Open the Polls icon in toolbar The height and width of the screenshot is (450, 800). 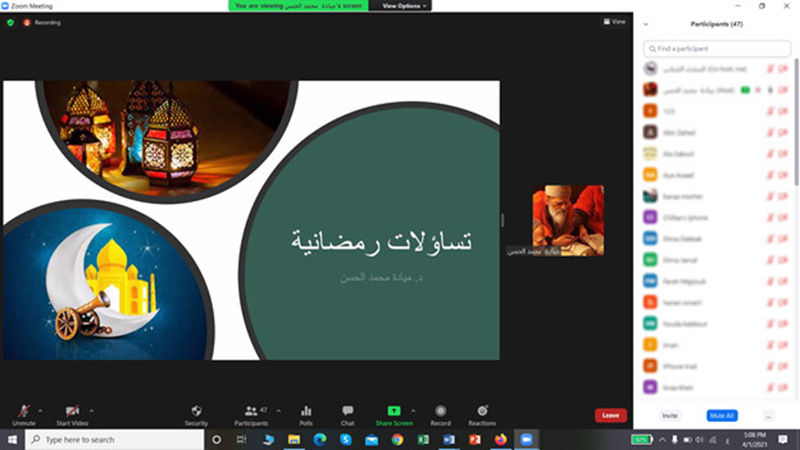point(306,411)
